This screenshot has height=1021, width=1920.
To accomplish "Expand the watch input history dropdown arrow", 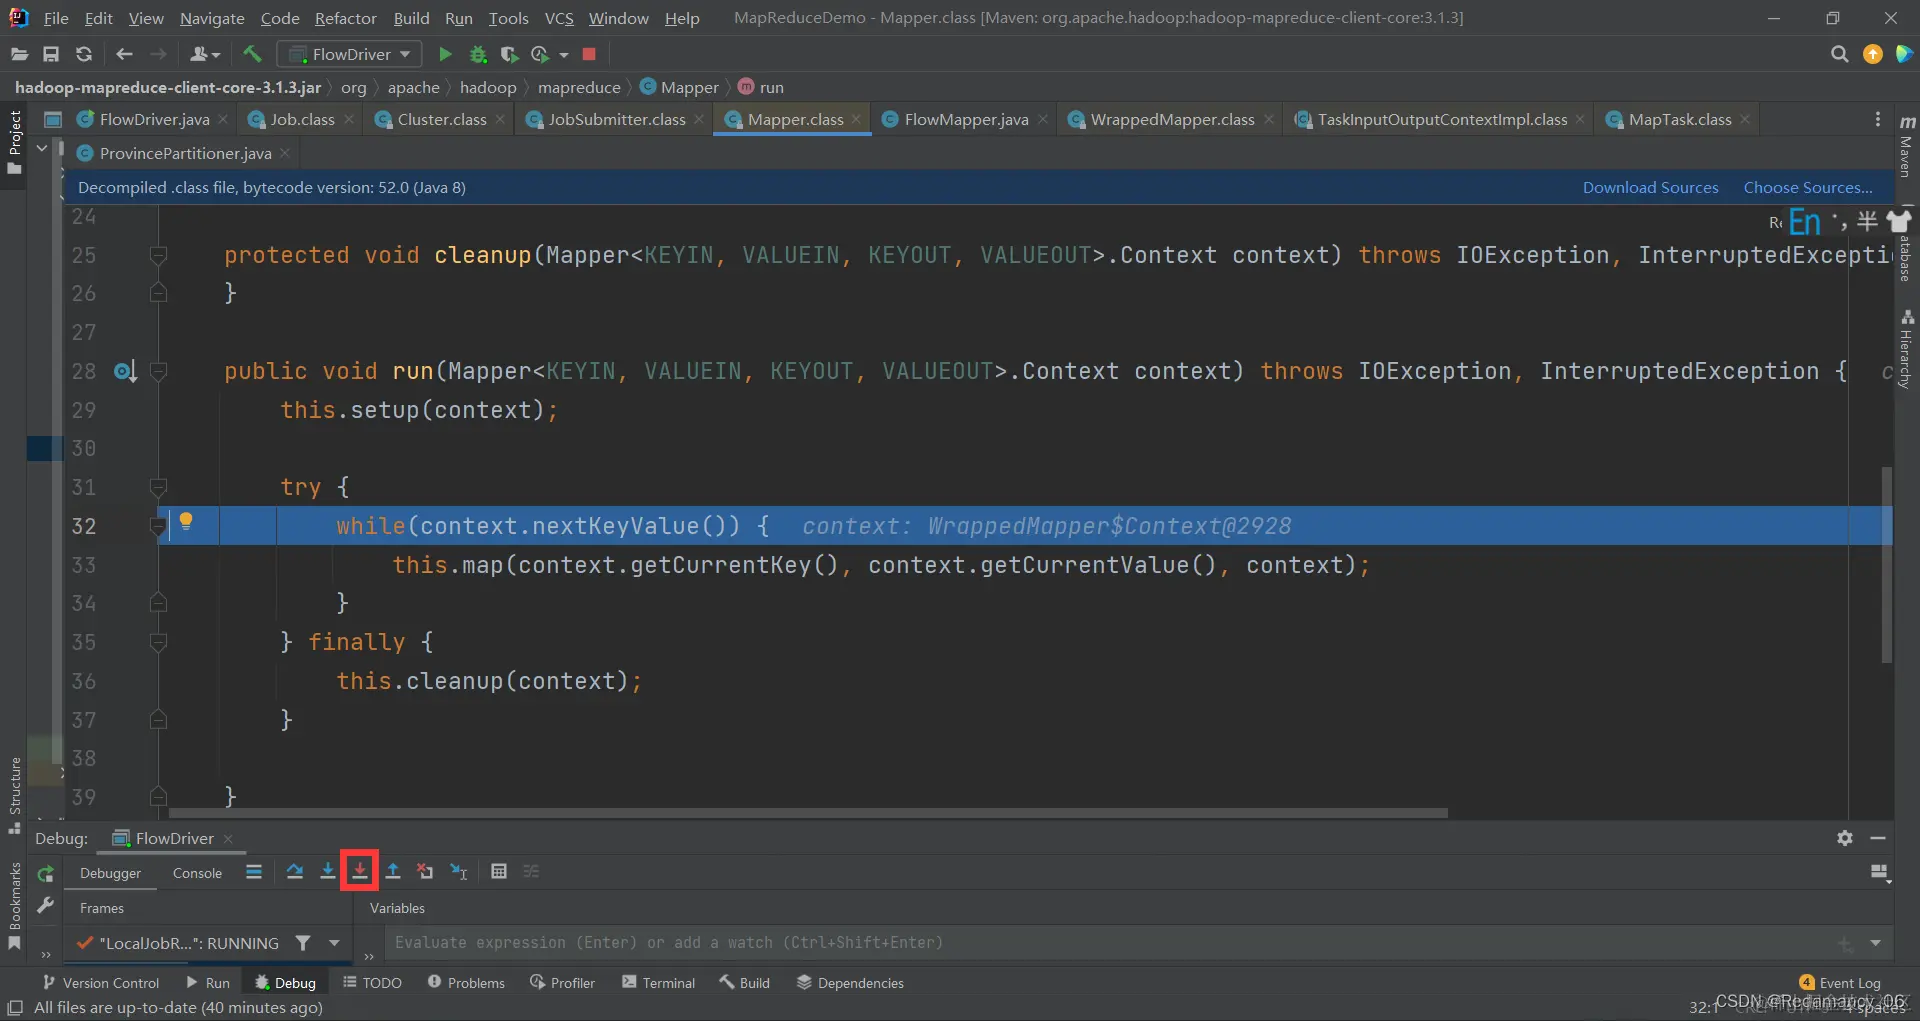I will coord(1875,942).
